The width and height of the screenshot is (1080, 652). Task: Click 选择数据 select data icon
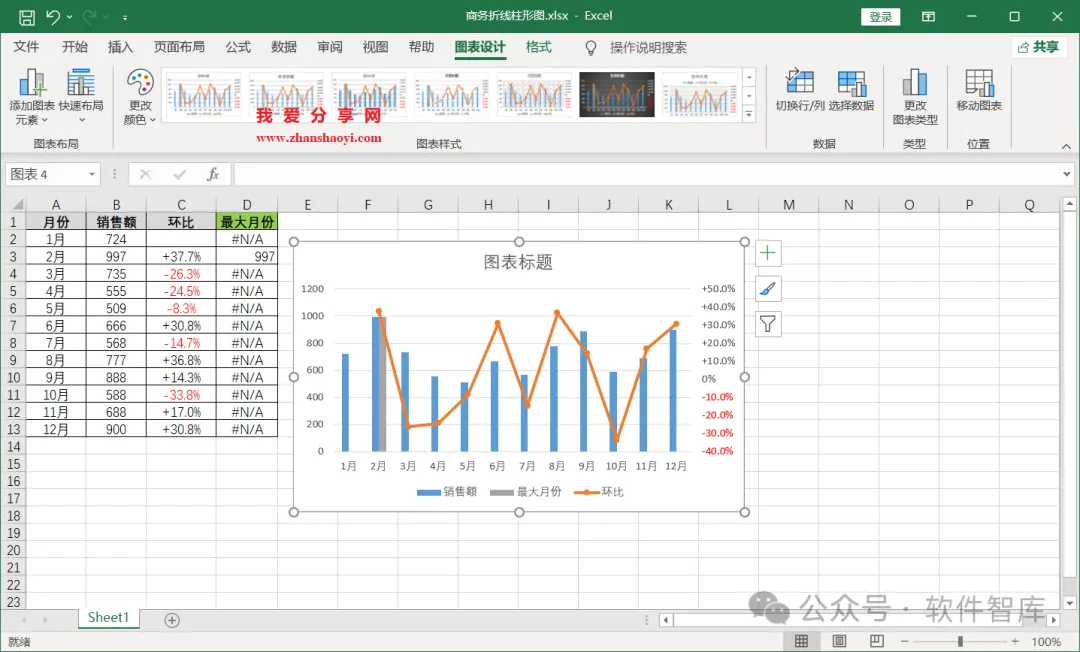(851, 90)
